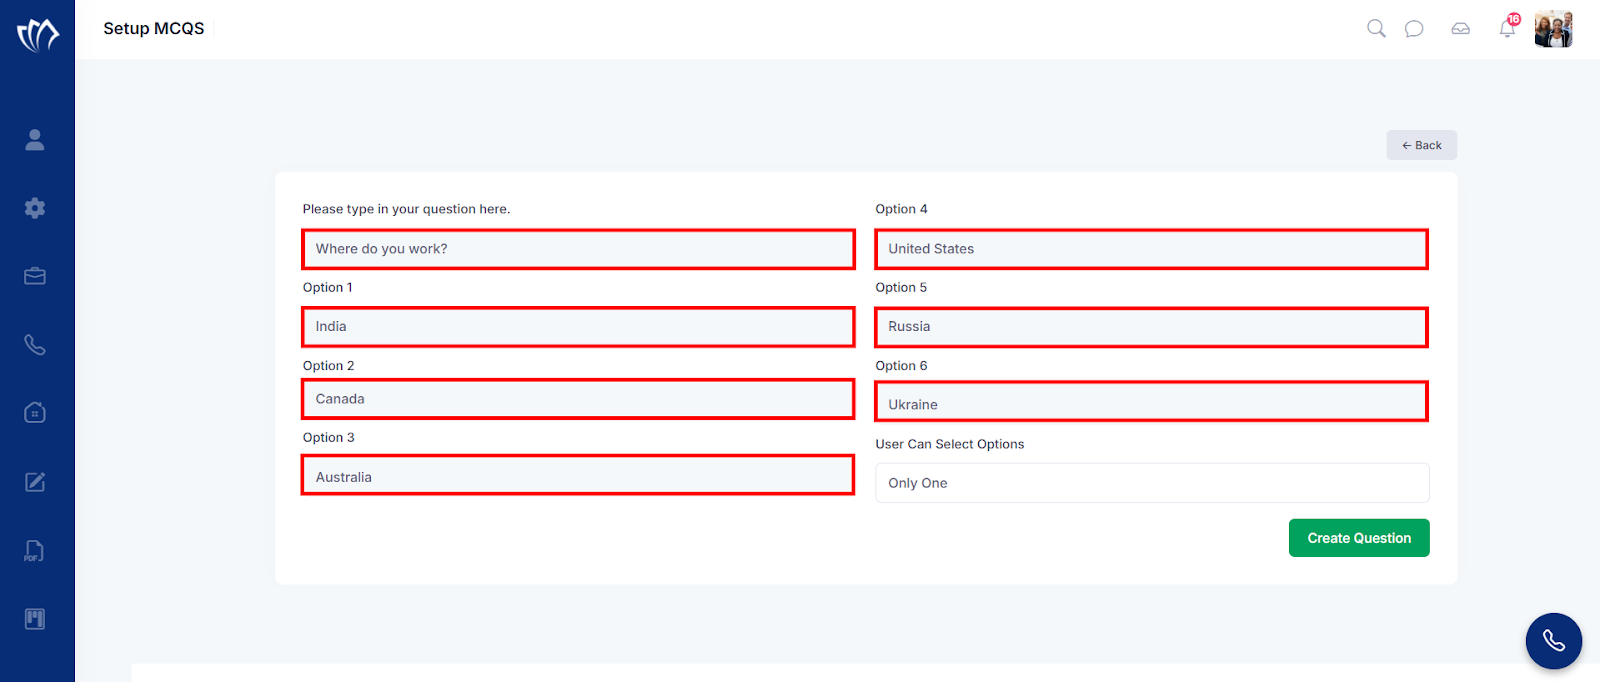Screen dimensions: 1600x682
Task: Open the building icon in sidebar
Action: pyautogui.click(x=35, y=413)
